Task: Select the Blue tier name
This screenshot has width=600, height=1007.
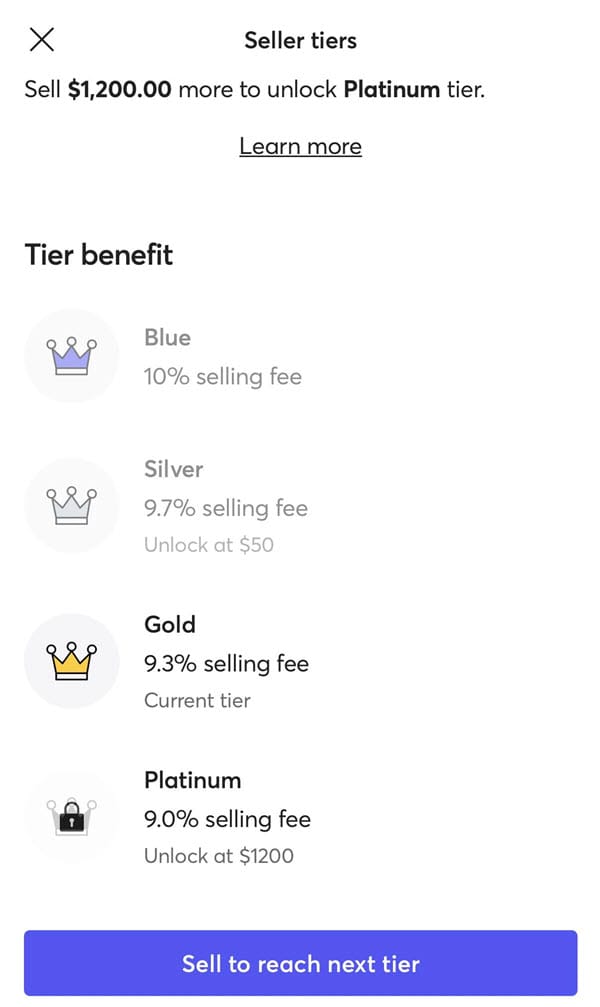Action: [x=167, y=338]
